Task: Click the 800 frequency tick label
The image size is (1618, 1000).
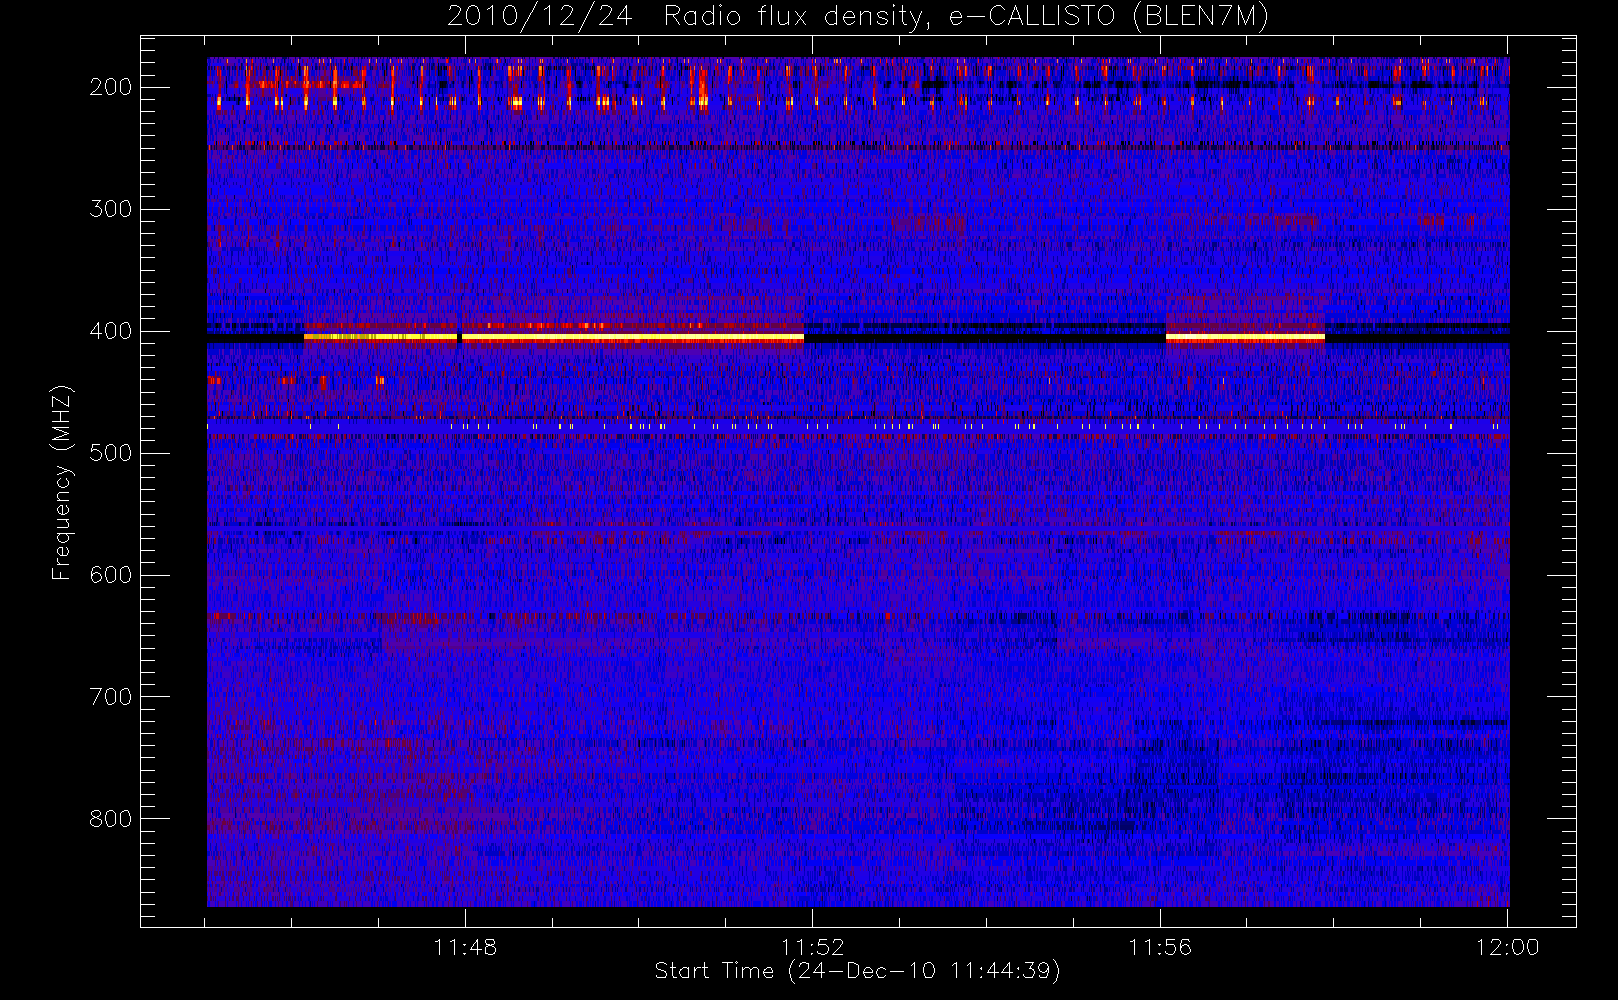Action: (x=110, y=819)
